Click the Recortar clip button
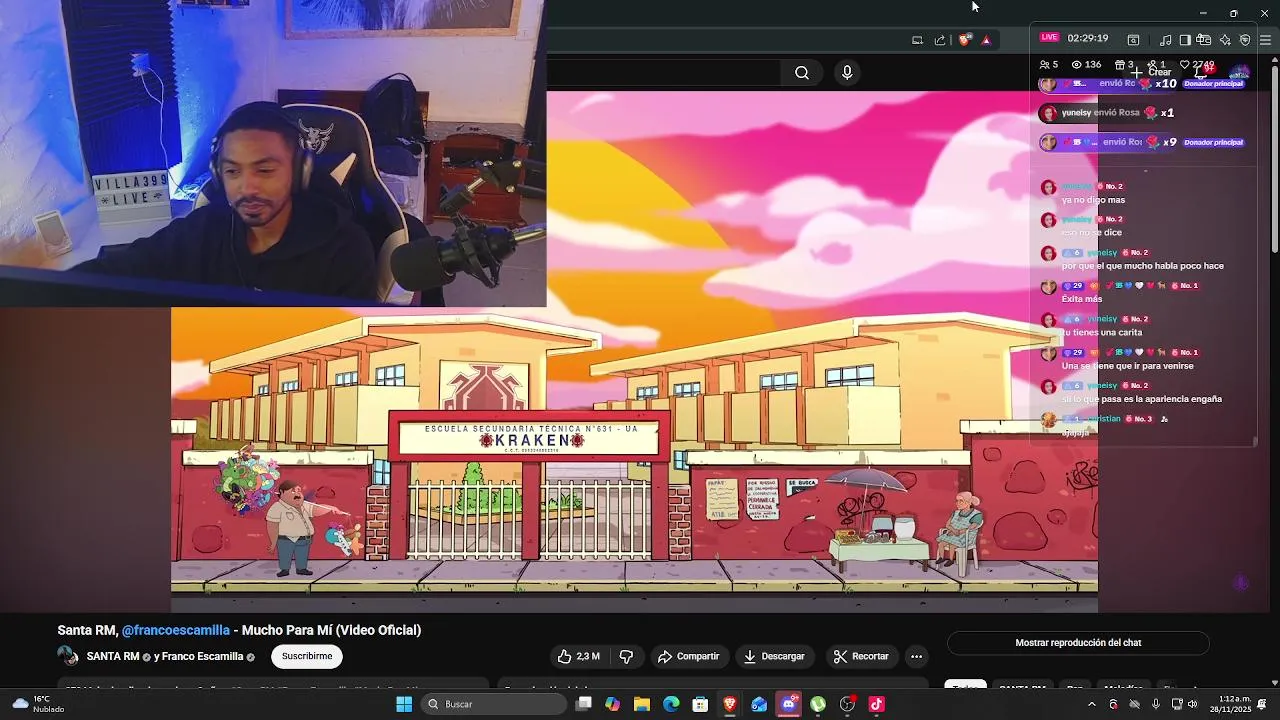Viewport: 1280px width, 720px height. click(861, 656)
